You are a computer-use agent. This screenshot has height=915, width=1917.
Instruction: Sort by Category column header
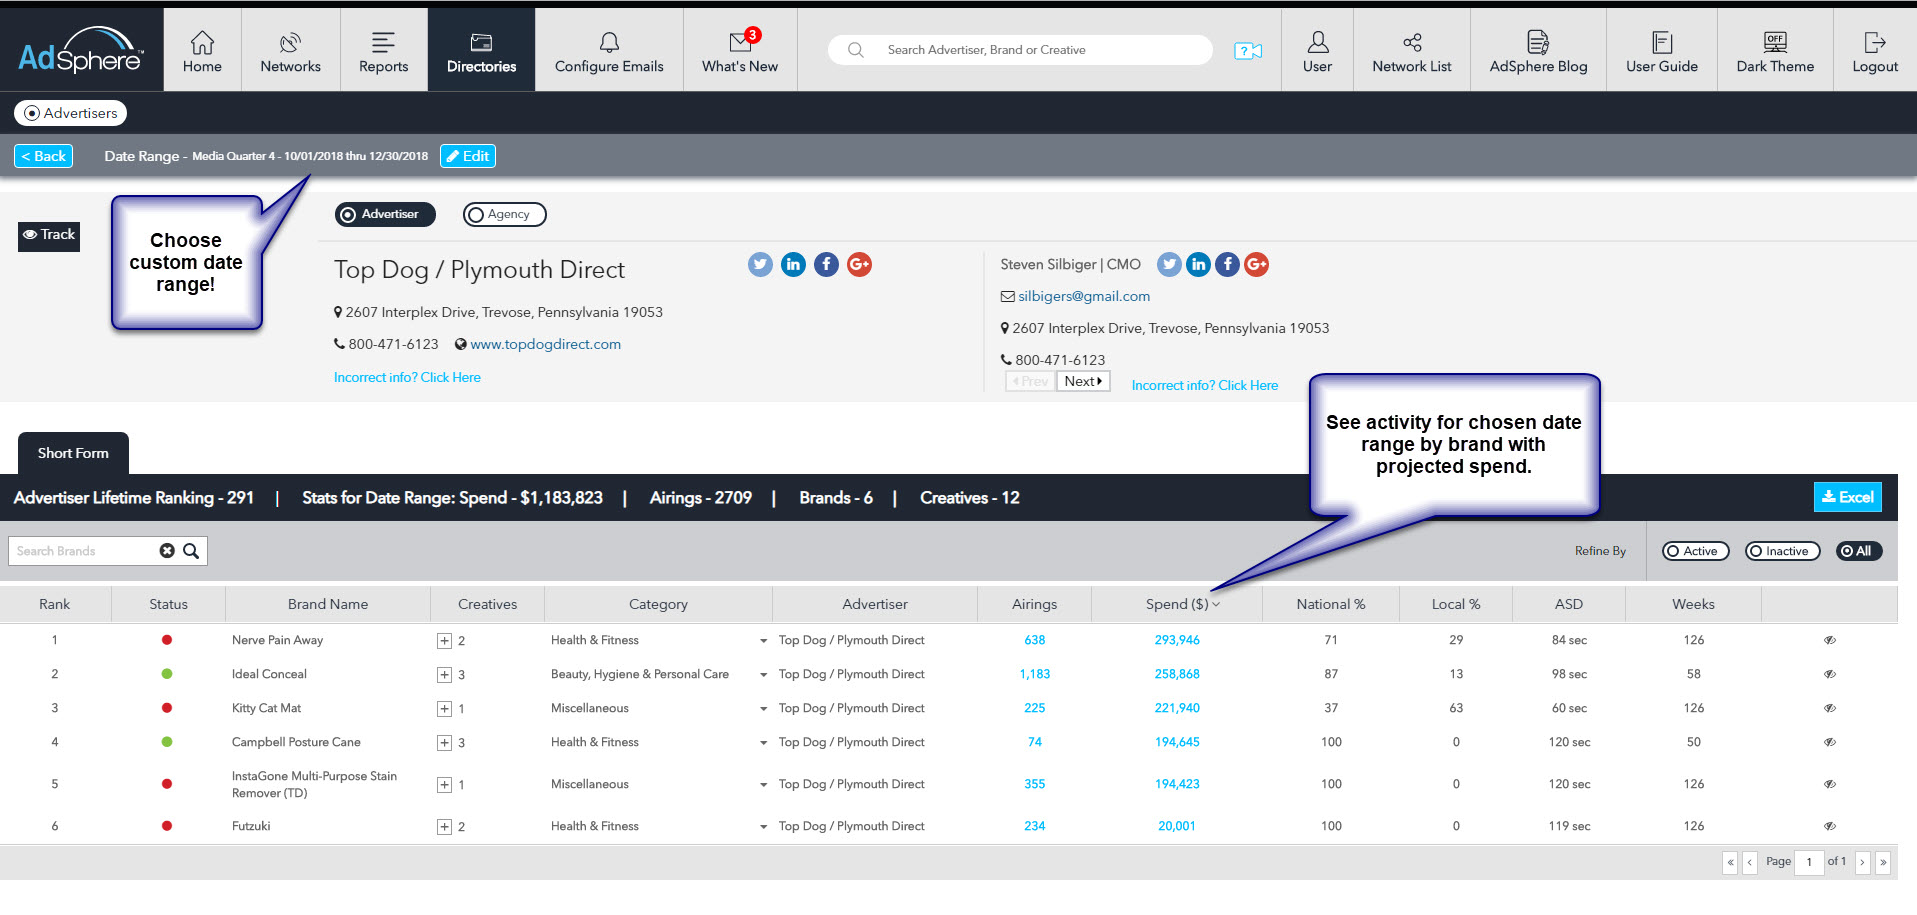[x=658, y=604]
